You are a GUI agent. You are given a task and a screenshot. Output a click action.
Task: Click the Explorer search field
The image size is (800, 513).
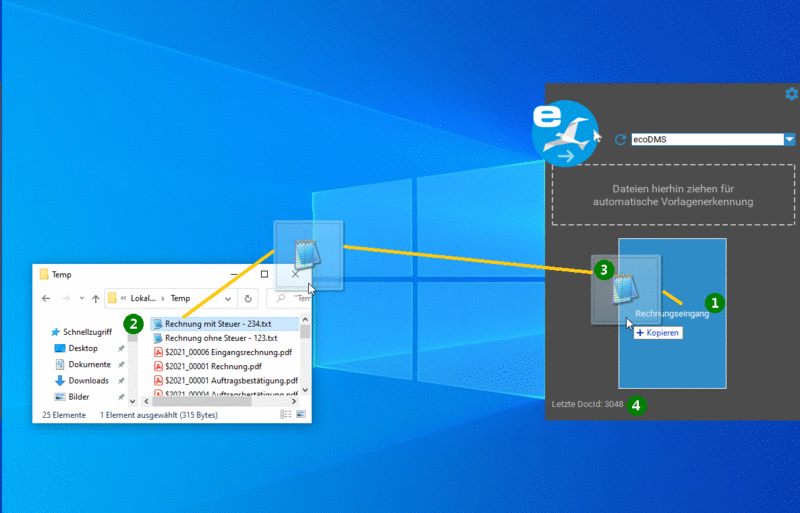pyautogui.click(x=290, y=299)
